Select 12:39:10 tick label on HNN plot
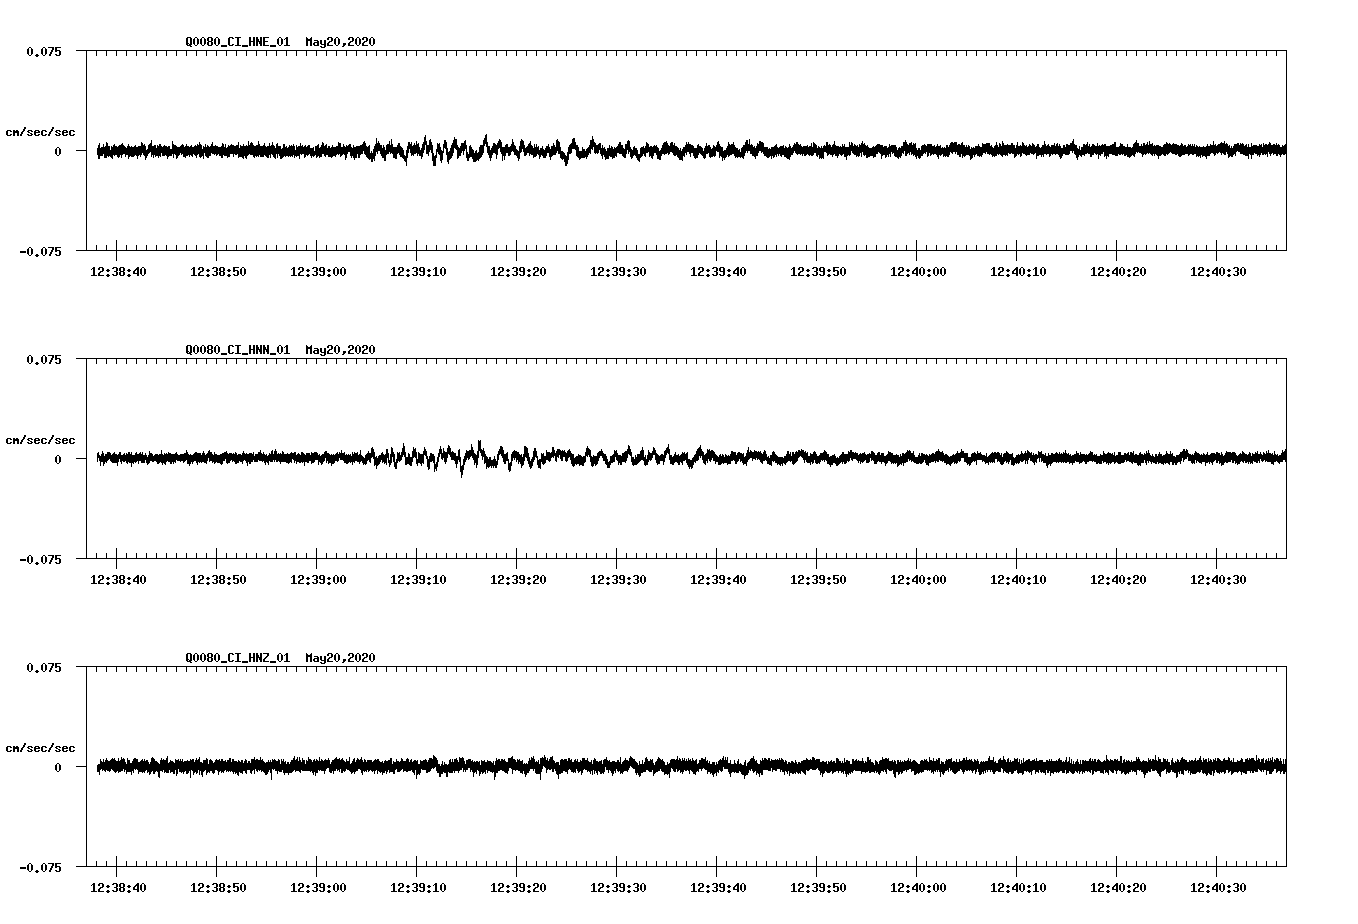This screenshot has height=924, width=1358. coord(418,580)
